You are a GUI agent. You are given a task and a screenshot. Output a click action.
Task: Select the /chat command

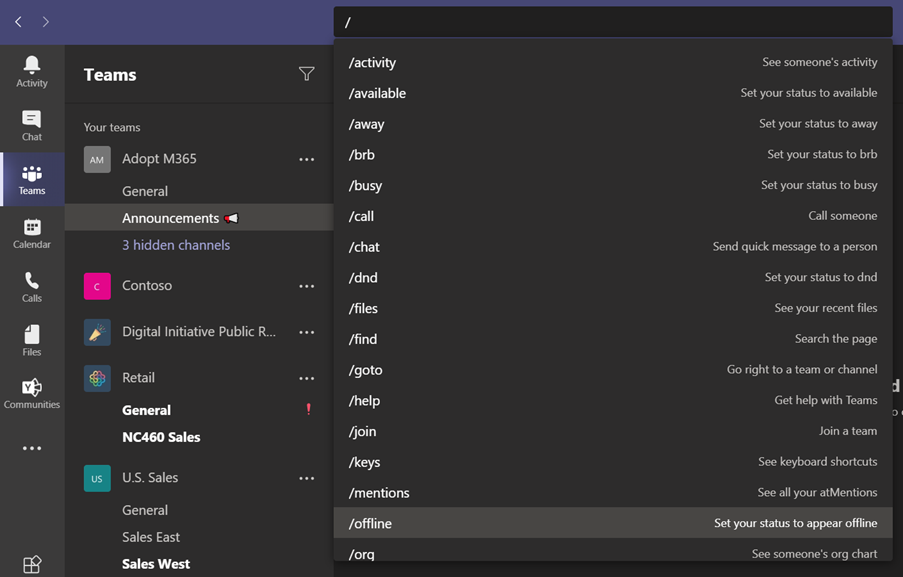613,246
